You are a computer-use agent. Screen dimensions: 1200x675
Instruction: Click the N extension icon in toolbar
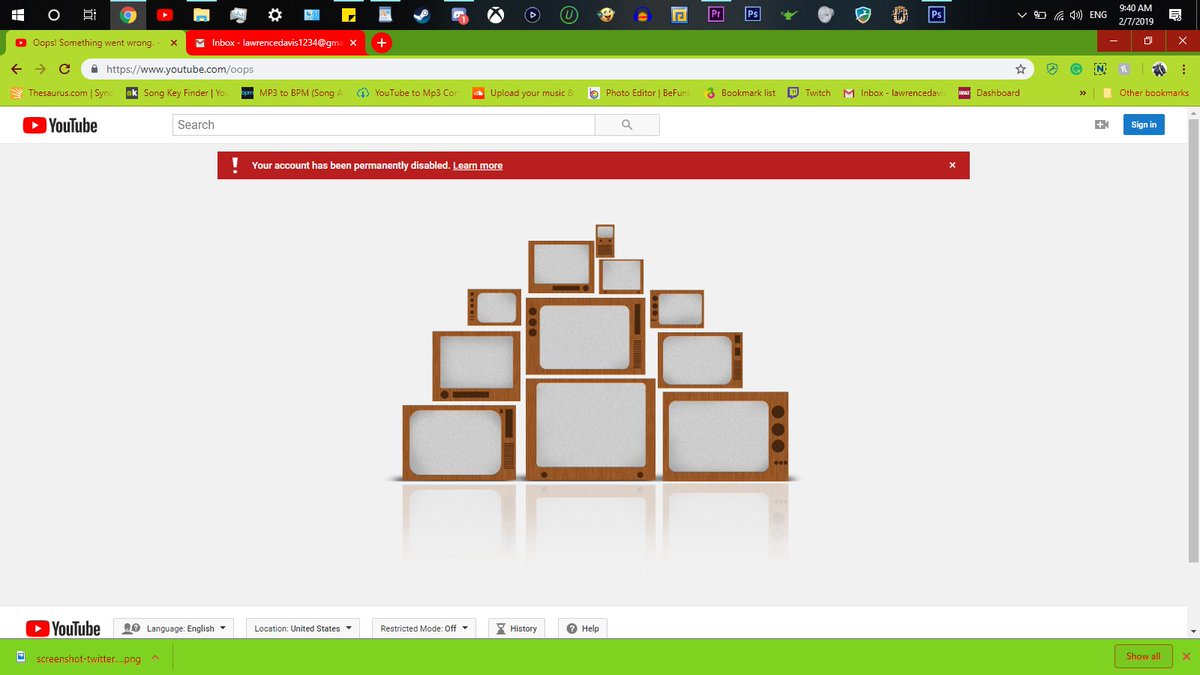coord(1100,70)
